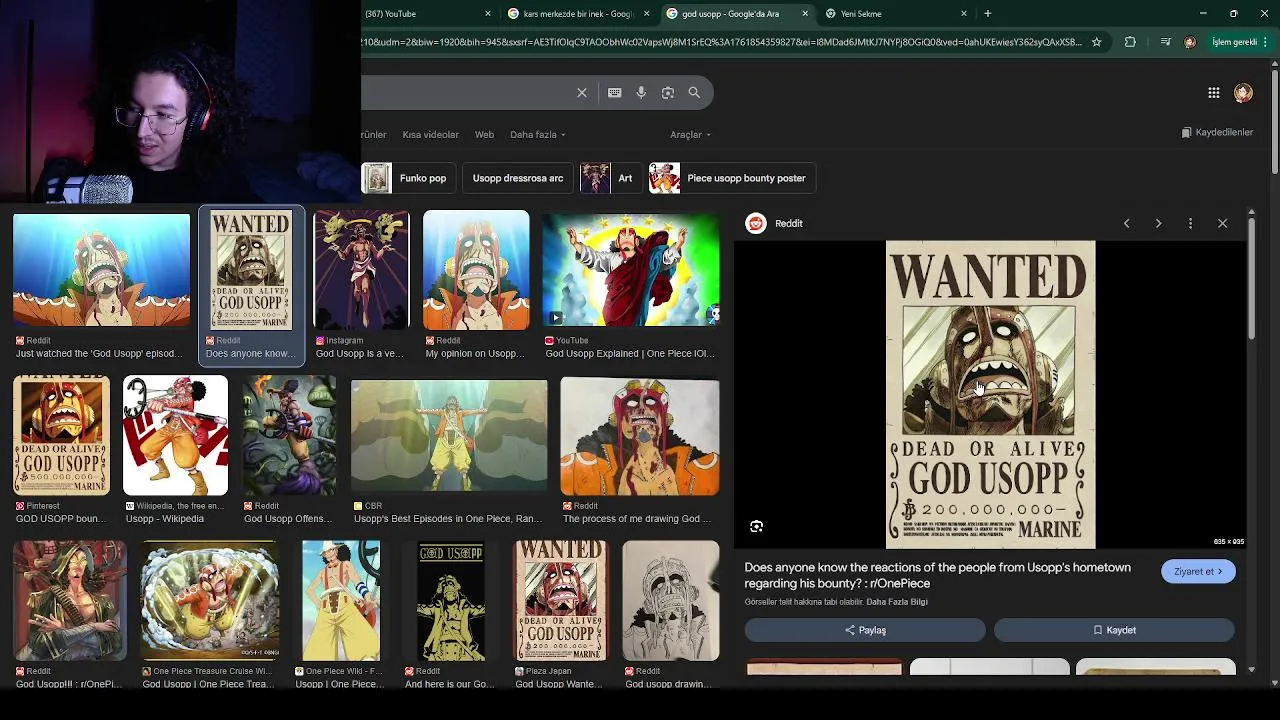The image size is (1280, 720).
Task: Expand the Daha fazla dropdown
Action: pos(537,134)
